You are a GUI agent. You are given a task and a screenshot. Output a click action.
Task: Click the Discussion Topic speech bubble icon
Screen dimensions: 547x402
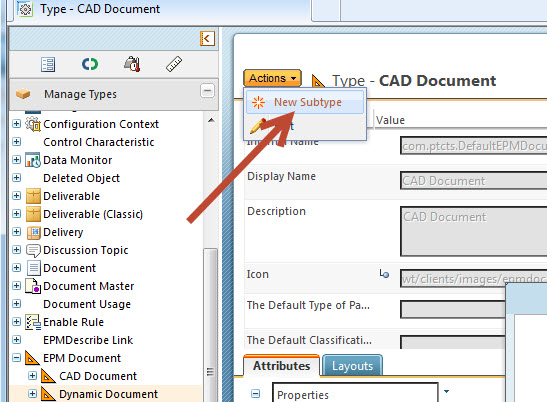[x=33, y=251]
